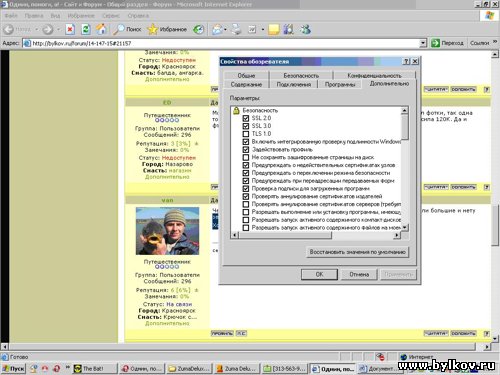Toggle Предупреждать о переключении режима безопасности
The height and width of the screenshot is (375, 500).
(246, 173)
